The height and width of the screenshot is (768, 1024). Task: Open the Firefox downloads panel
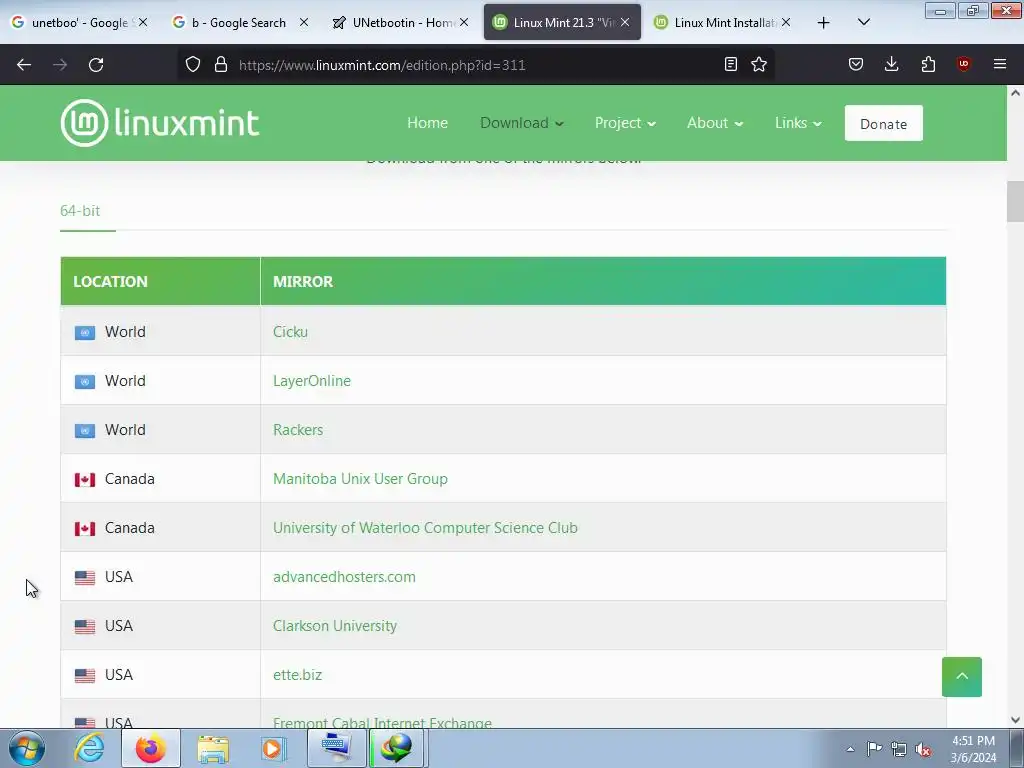[891, 64]
